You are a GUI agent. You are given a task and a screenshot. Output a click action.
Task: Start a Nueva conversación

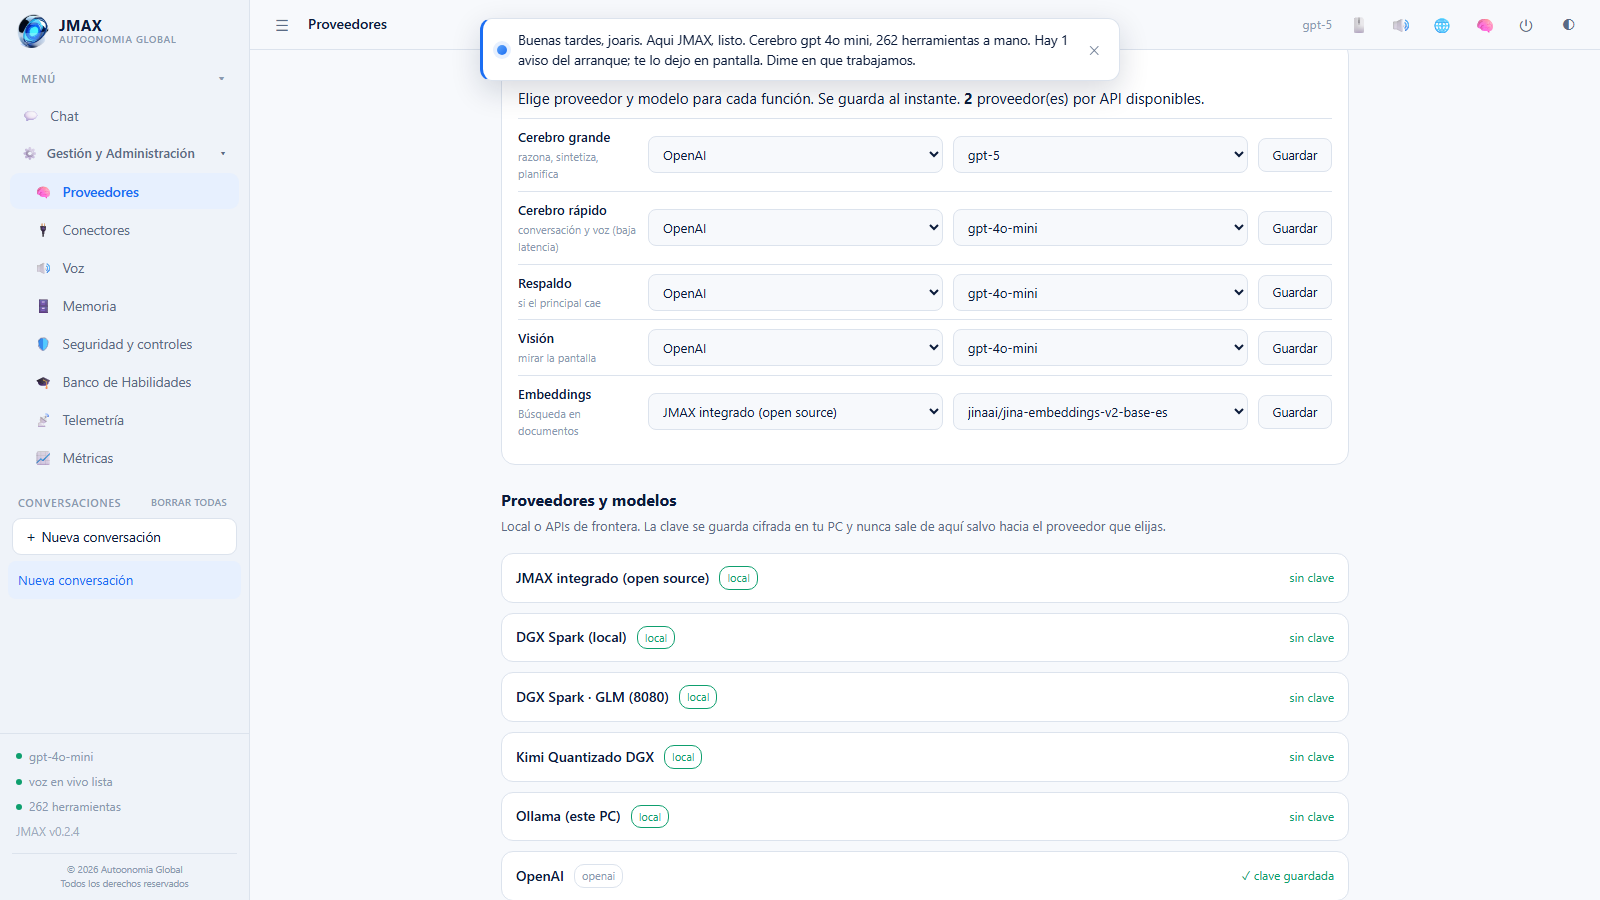[x=124, y=537]
